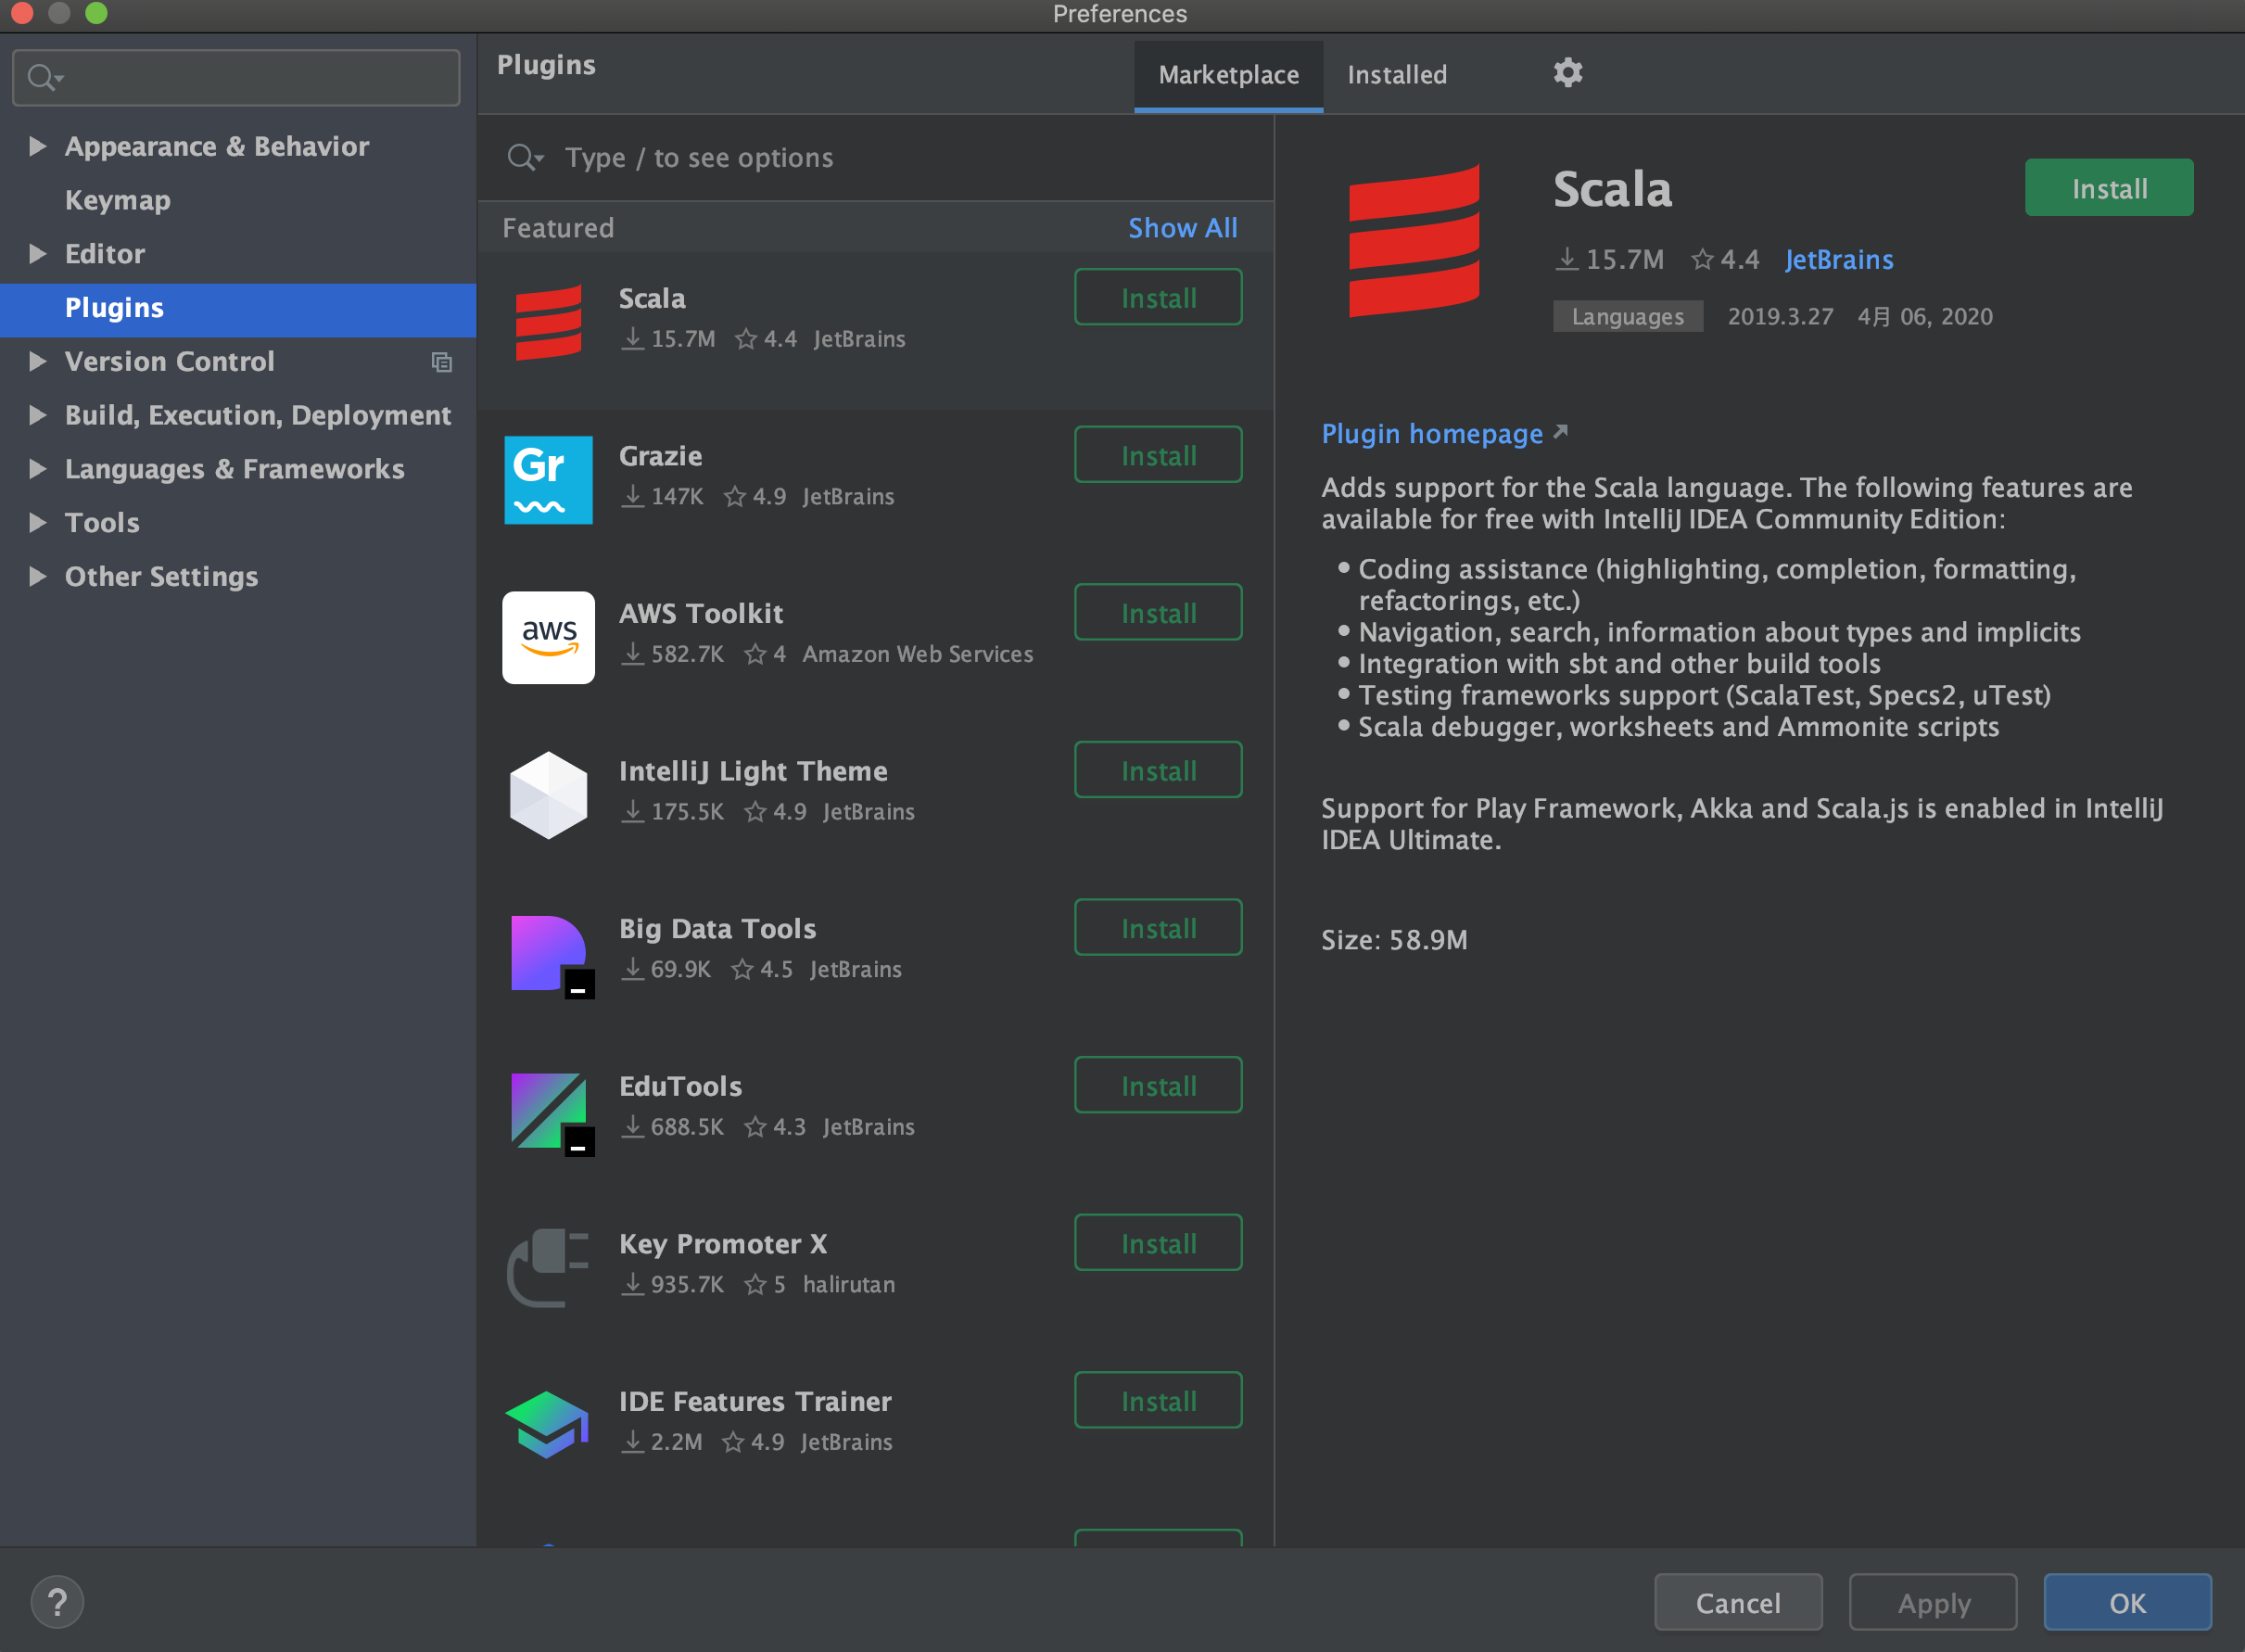This screenshot has height=1652, width=2245.
Task: Click the Grazie plugin icon
Action: [x=548, y=480]
